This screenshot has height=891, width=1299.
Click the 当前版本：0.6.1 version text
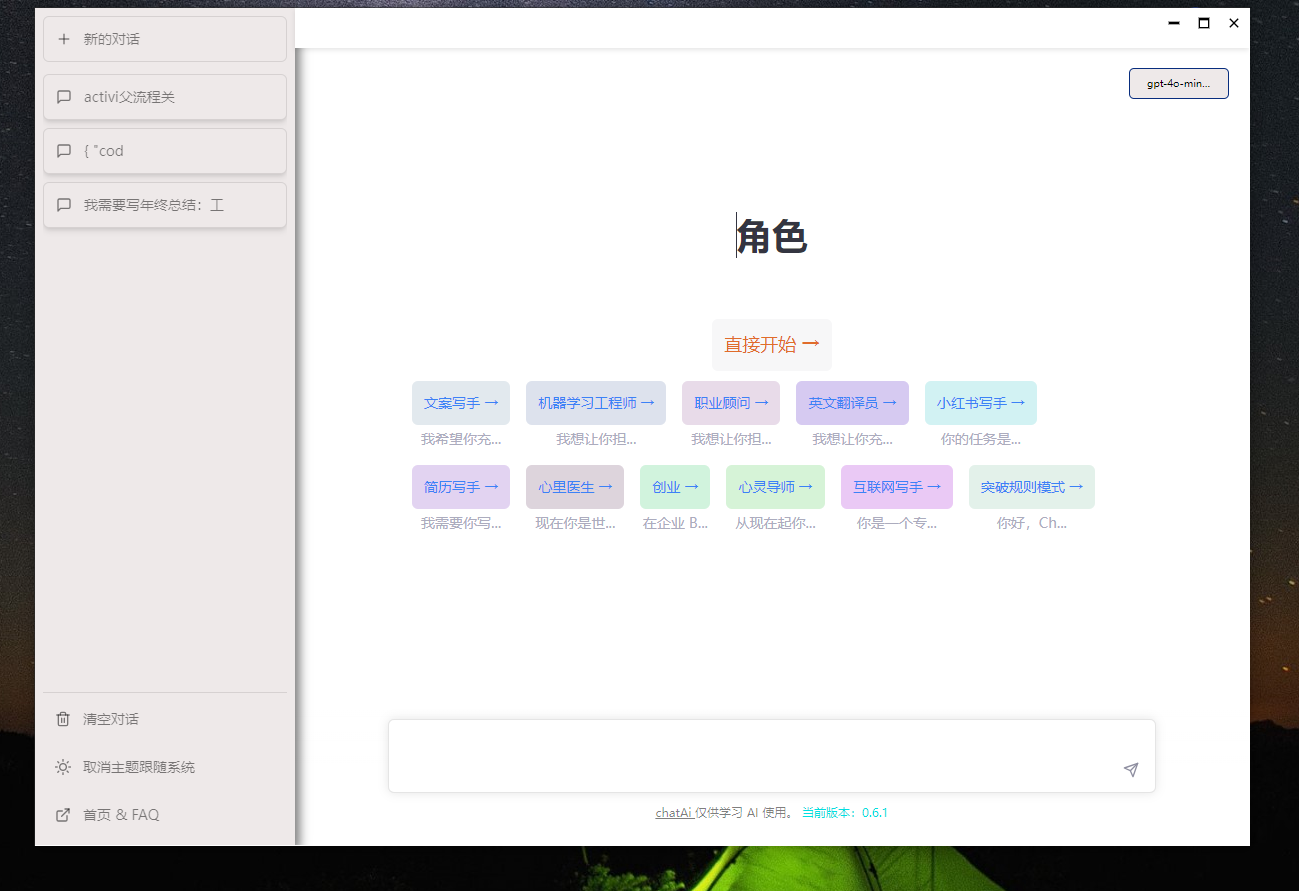(845, 813)
